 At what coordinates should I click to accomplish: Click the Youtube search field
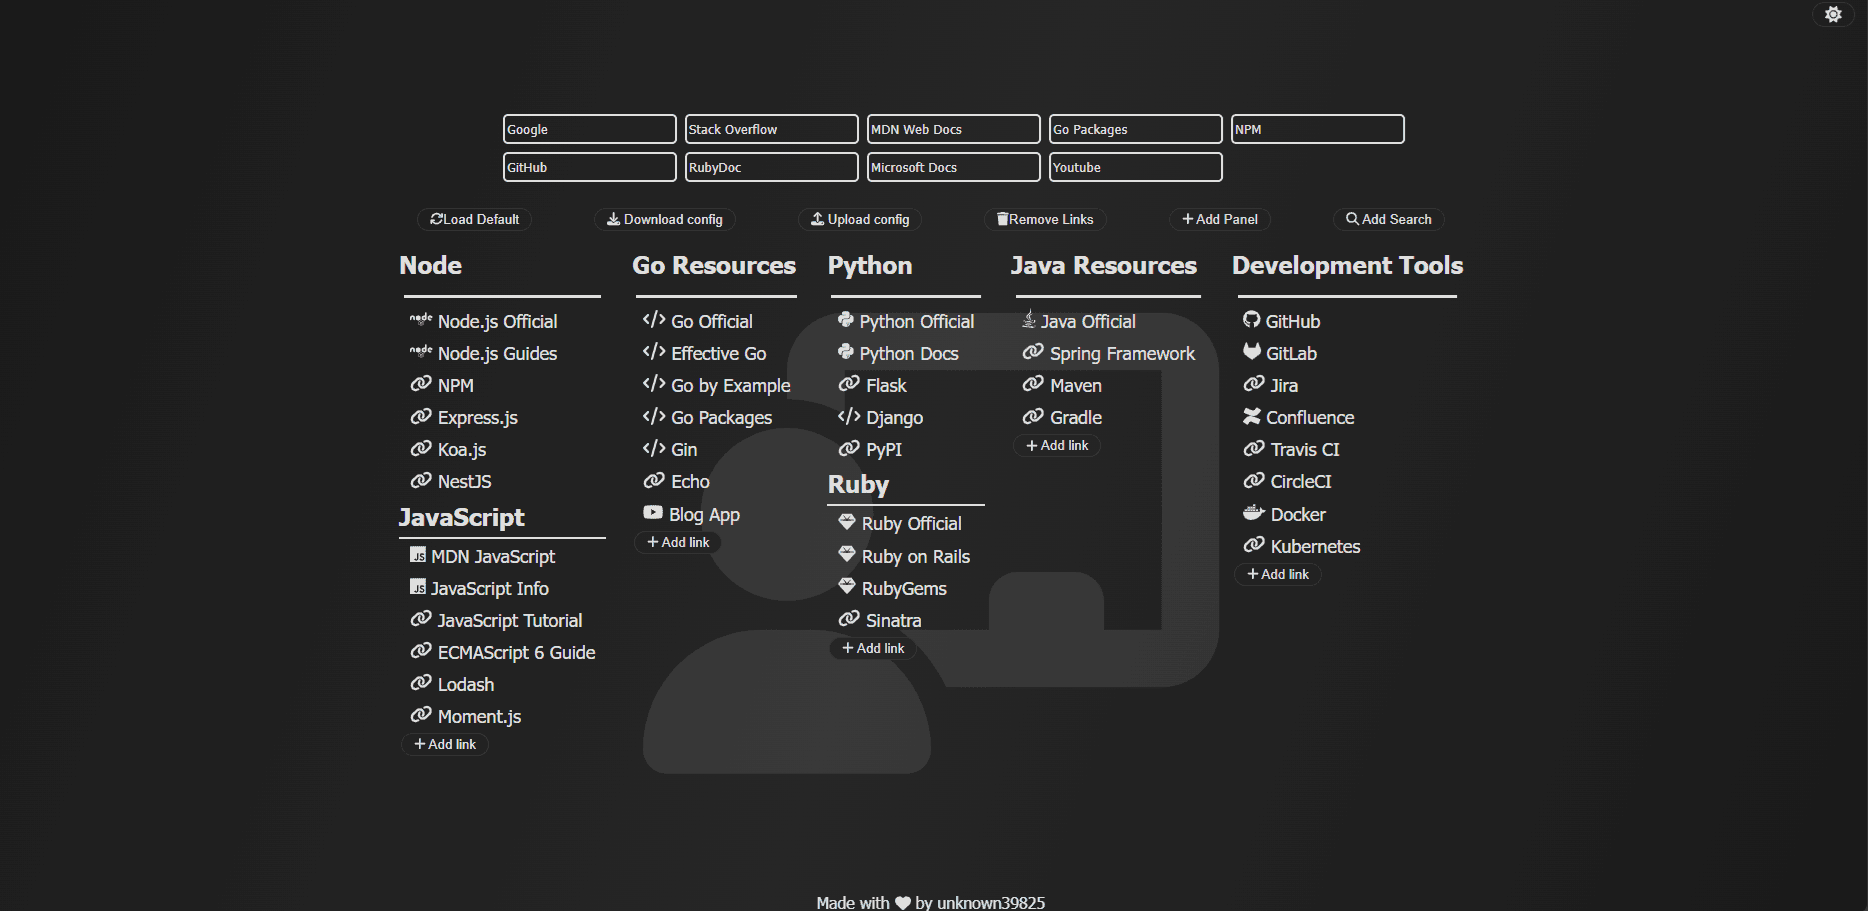point(1136,167)
